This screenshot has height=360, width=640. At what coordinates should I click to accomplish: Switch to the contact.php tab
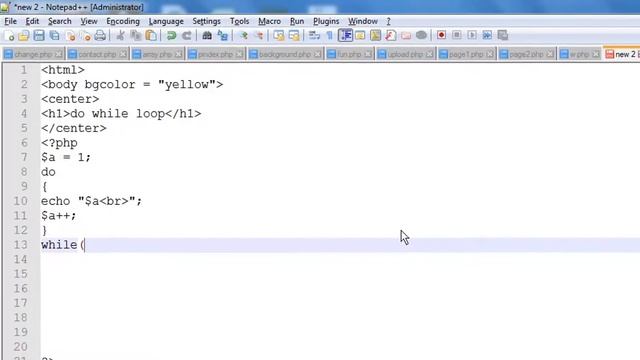coord(97,54)
